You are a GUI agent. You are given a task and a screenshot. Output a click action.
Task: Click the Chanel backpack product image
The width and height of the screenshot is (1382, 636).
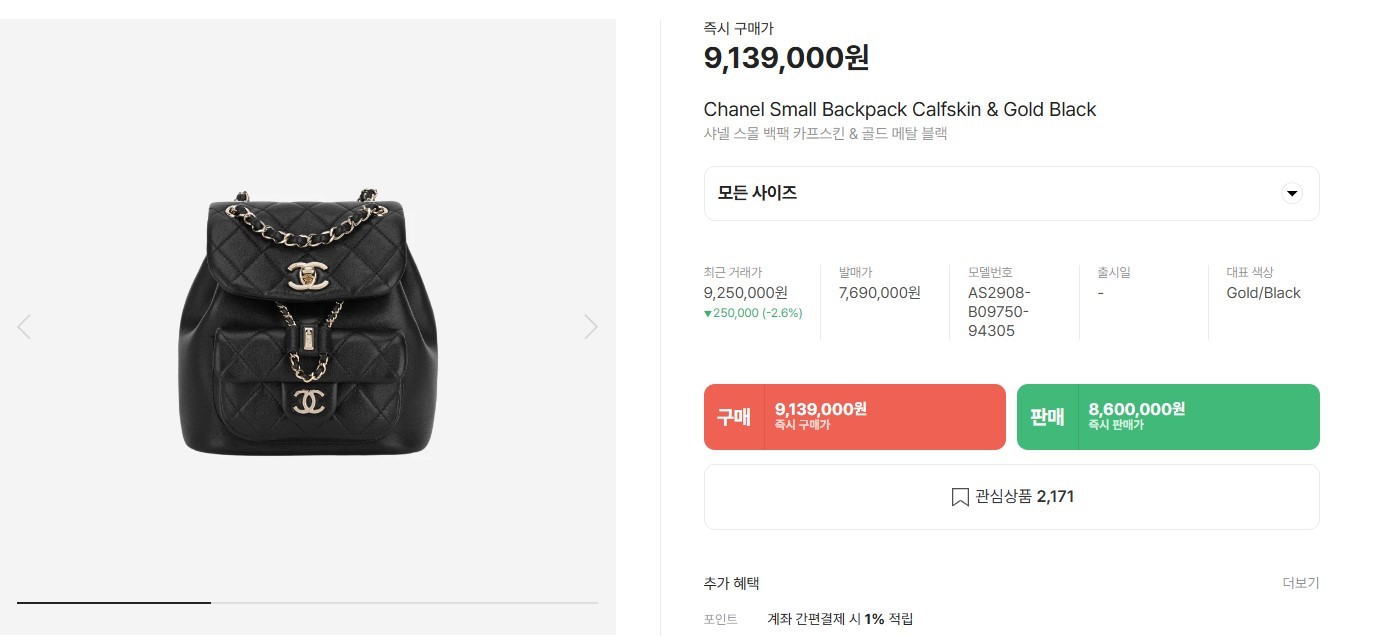coord(308,321)
